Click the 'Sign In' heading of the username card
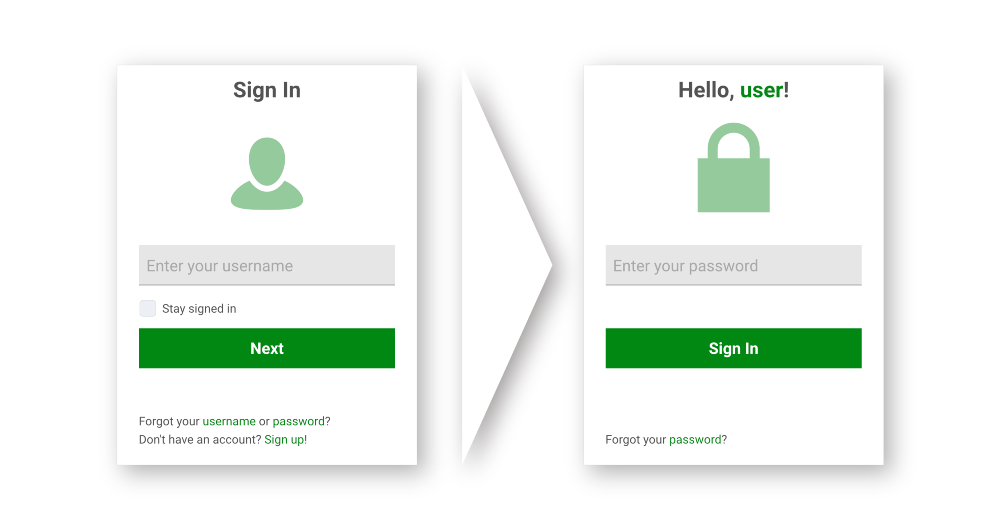Viewport: 1000px width, 512px height. pyautogui.click(x=267, y=90)
